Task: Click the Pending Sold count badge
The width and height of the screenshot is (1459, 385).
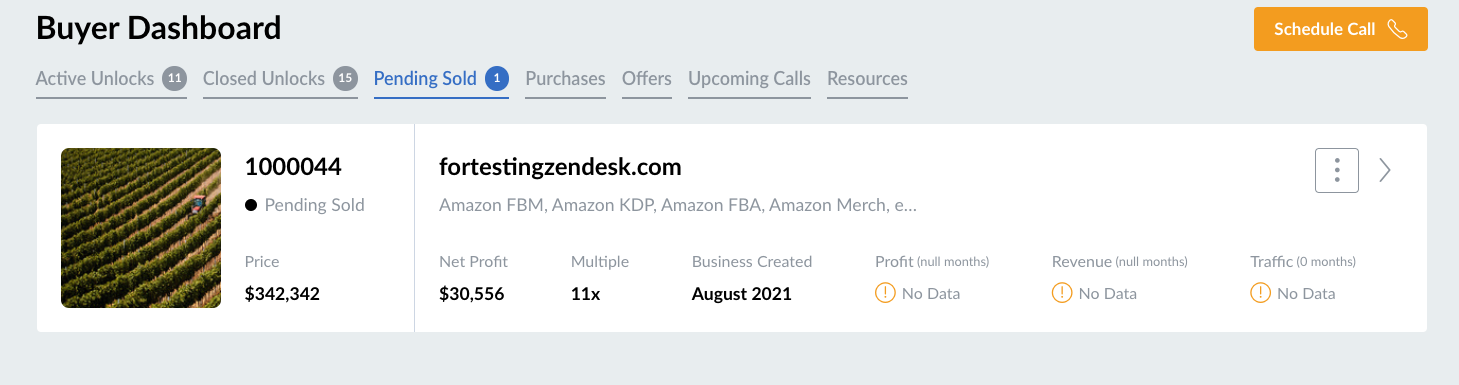Action: point(497,78)
